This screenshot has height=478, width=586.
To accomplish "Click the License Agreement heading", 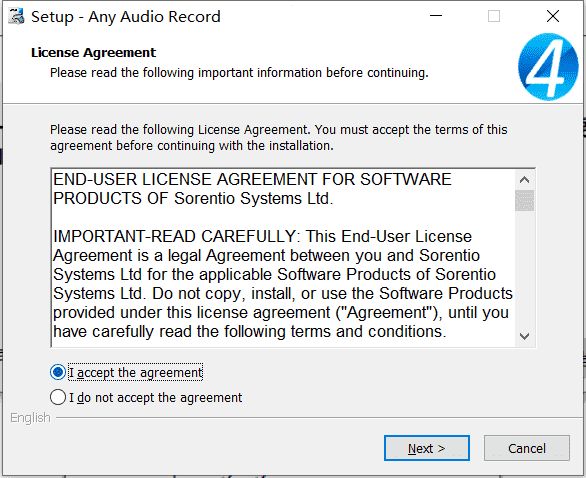I will (93, 53).
